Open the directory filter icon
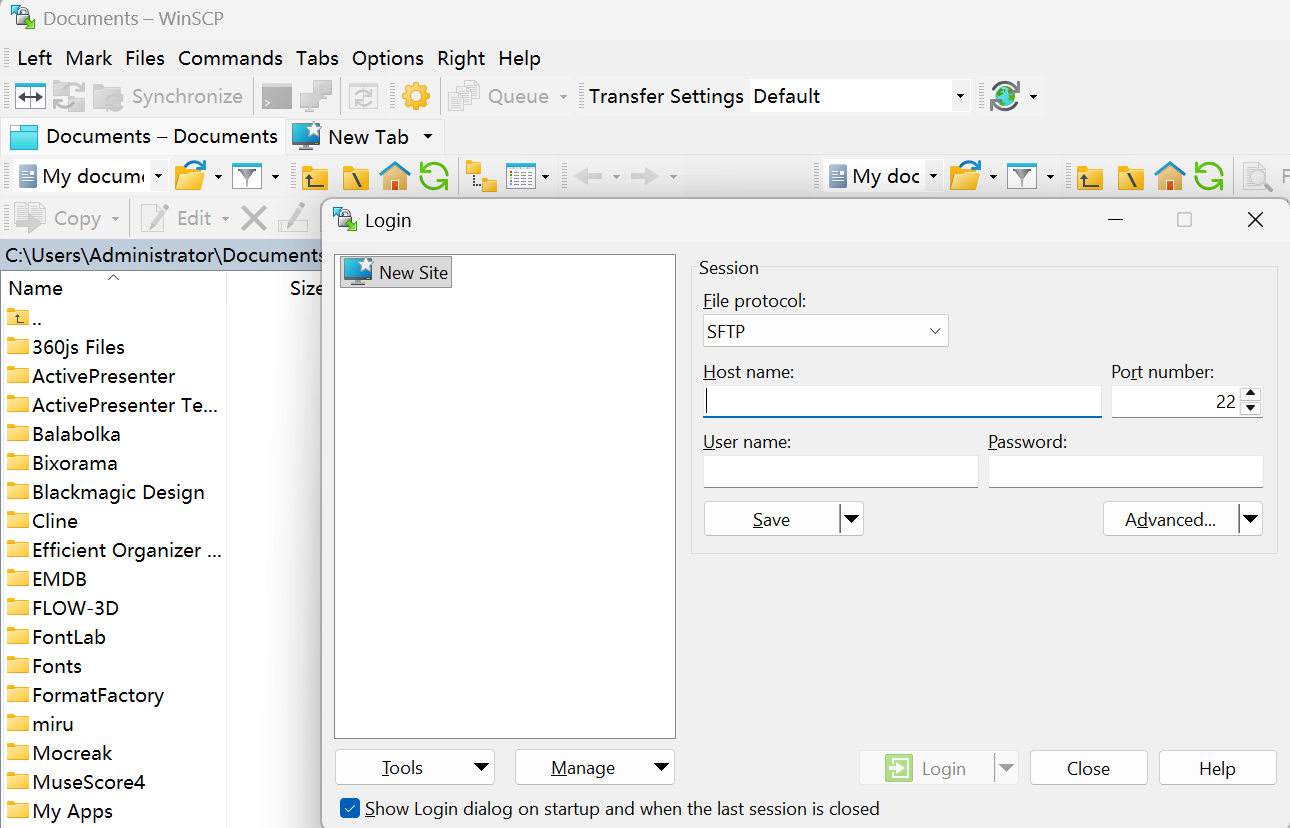 tap(246, 176)
